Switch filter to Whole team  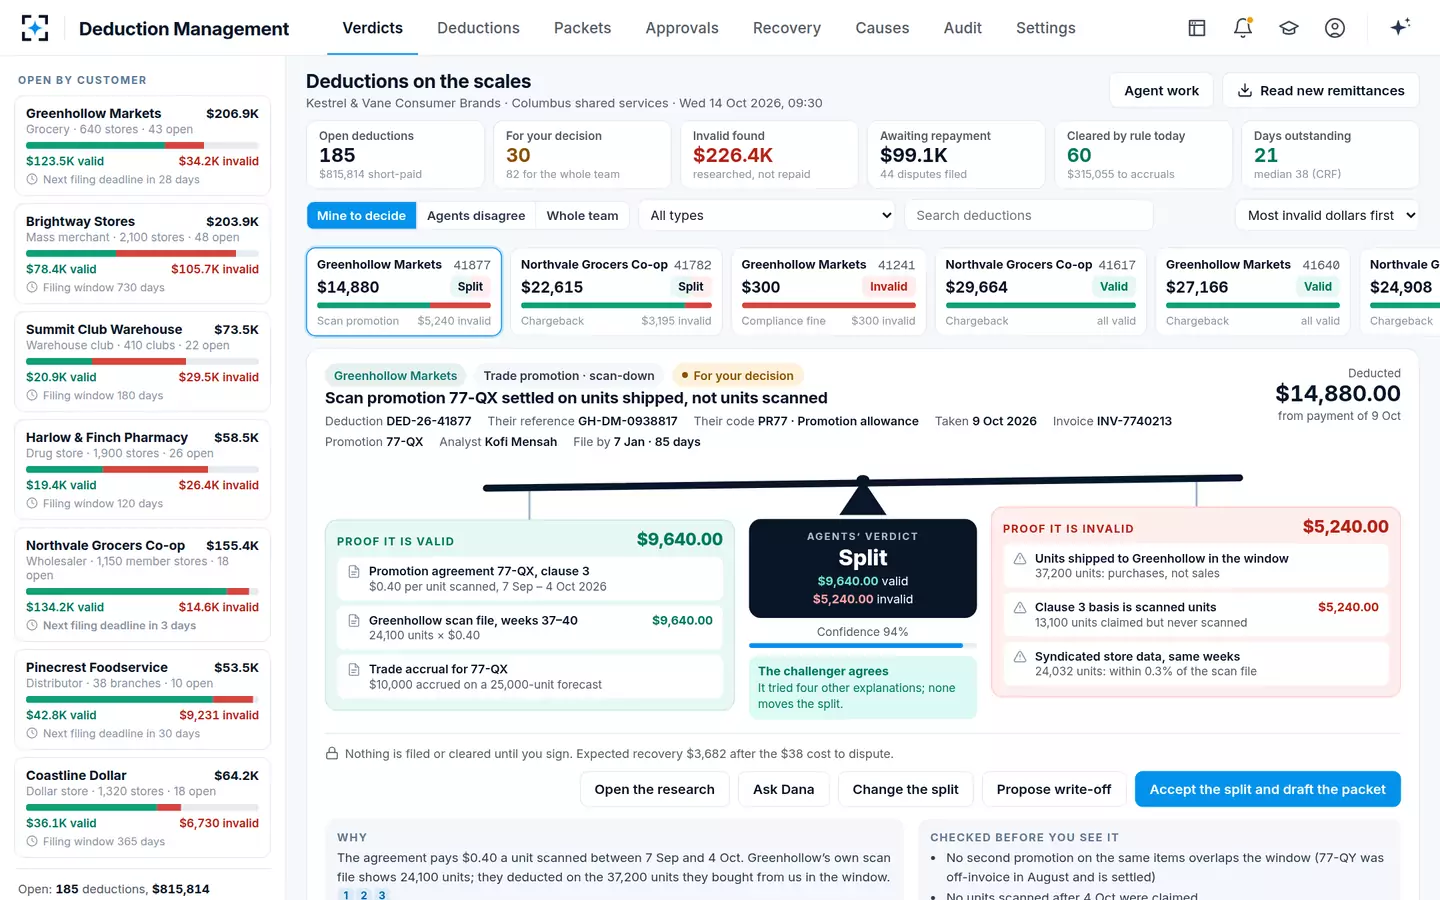point(582,215)
